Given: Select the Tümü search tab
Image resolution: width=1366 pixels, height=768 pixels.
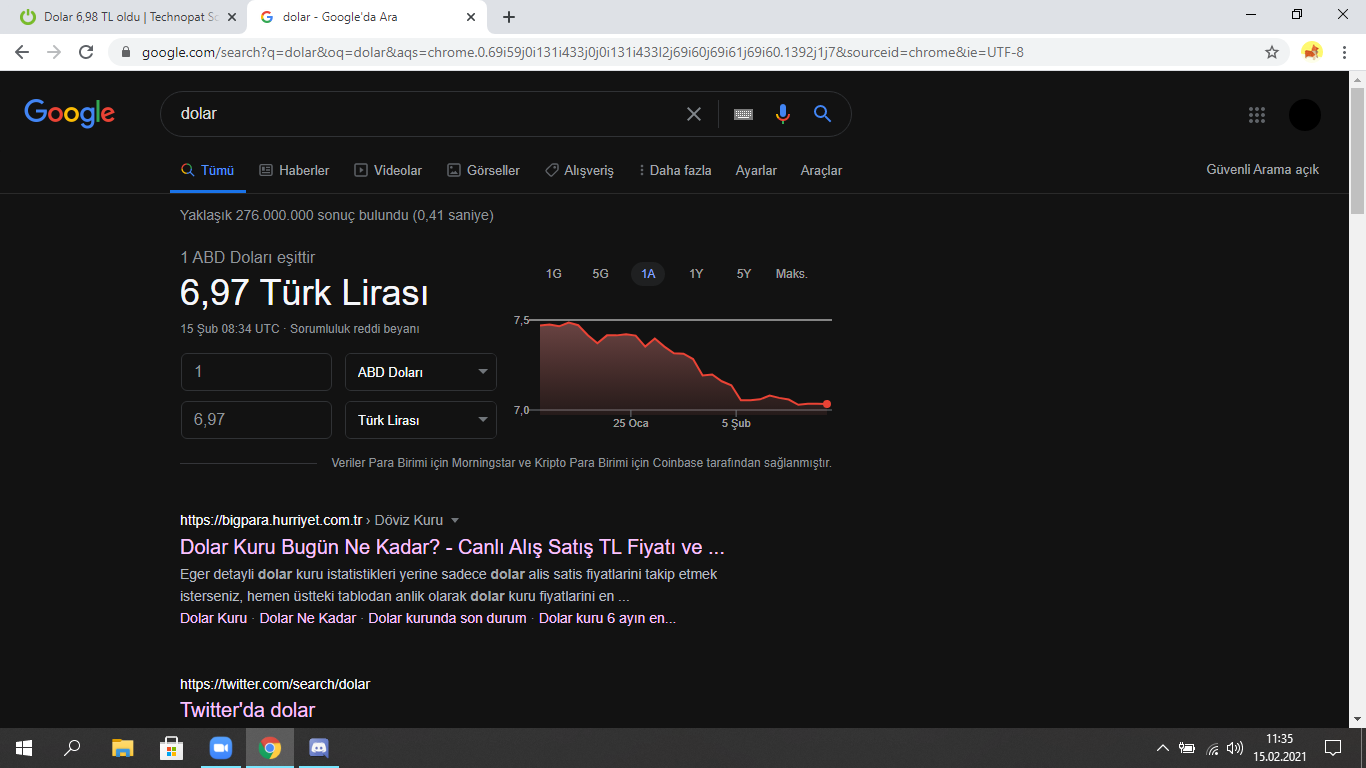Looking at the screenshot, I should coord(208,171).
